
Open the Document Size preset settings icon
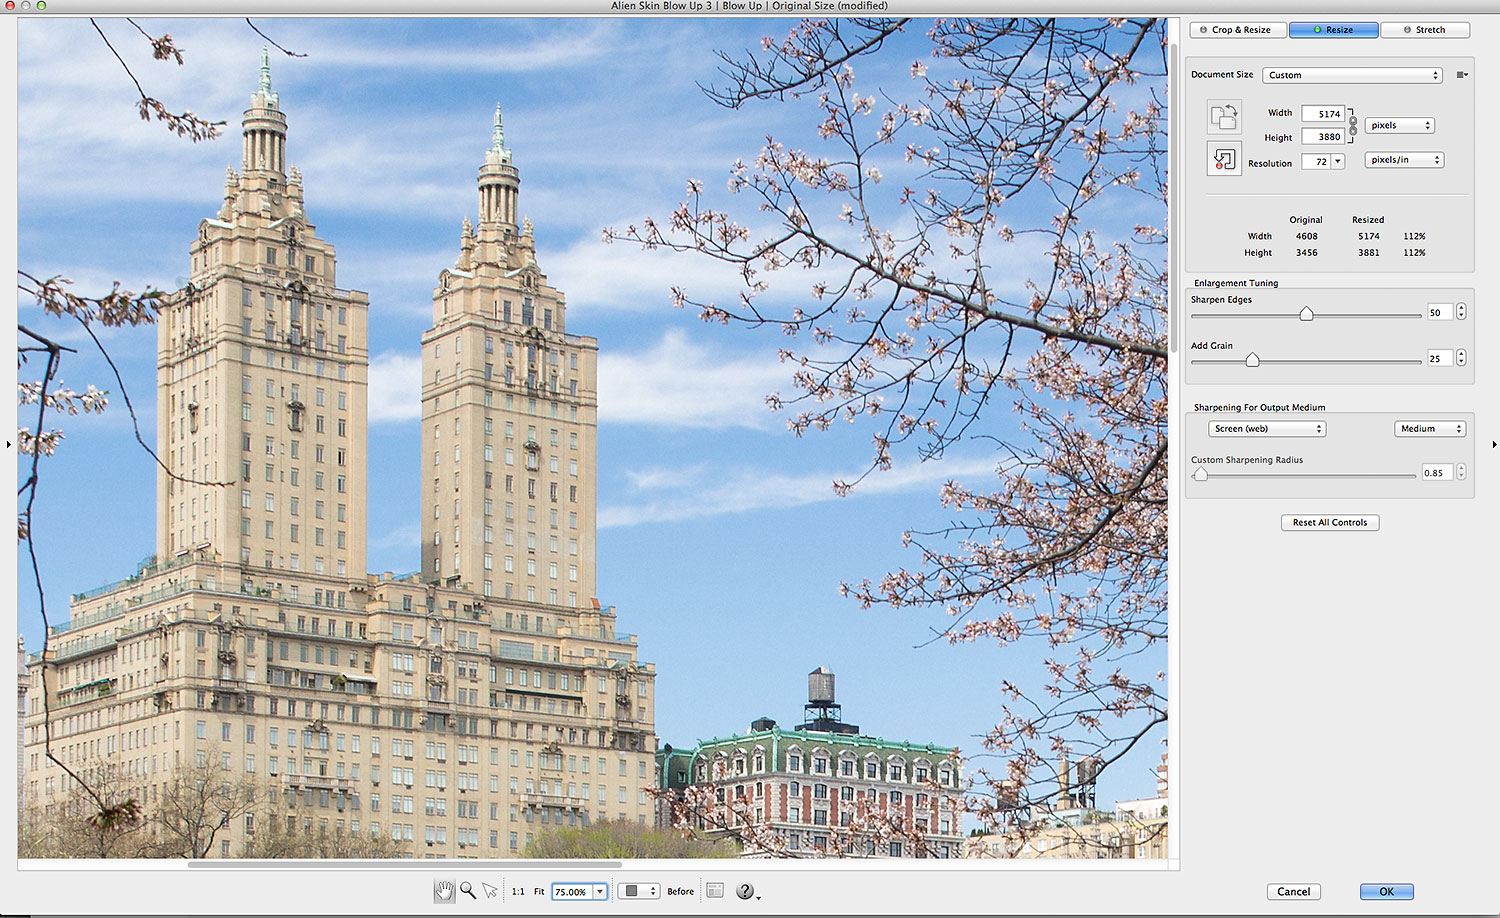[1463, 74]
